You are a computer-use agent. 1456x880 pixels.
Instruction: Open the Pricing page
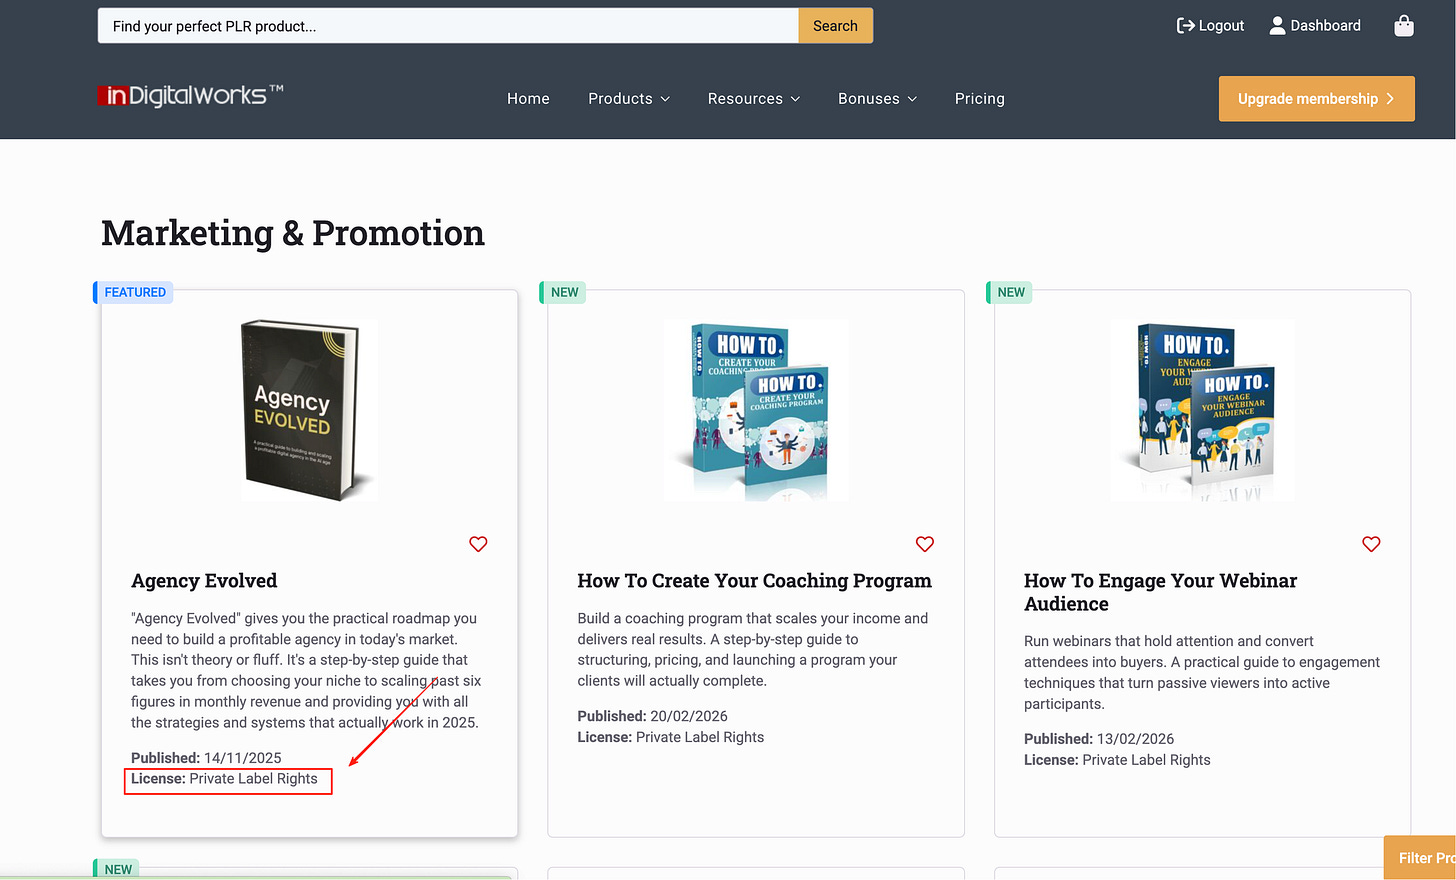point(979,99)
